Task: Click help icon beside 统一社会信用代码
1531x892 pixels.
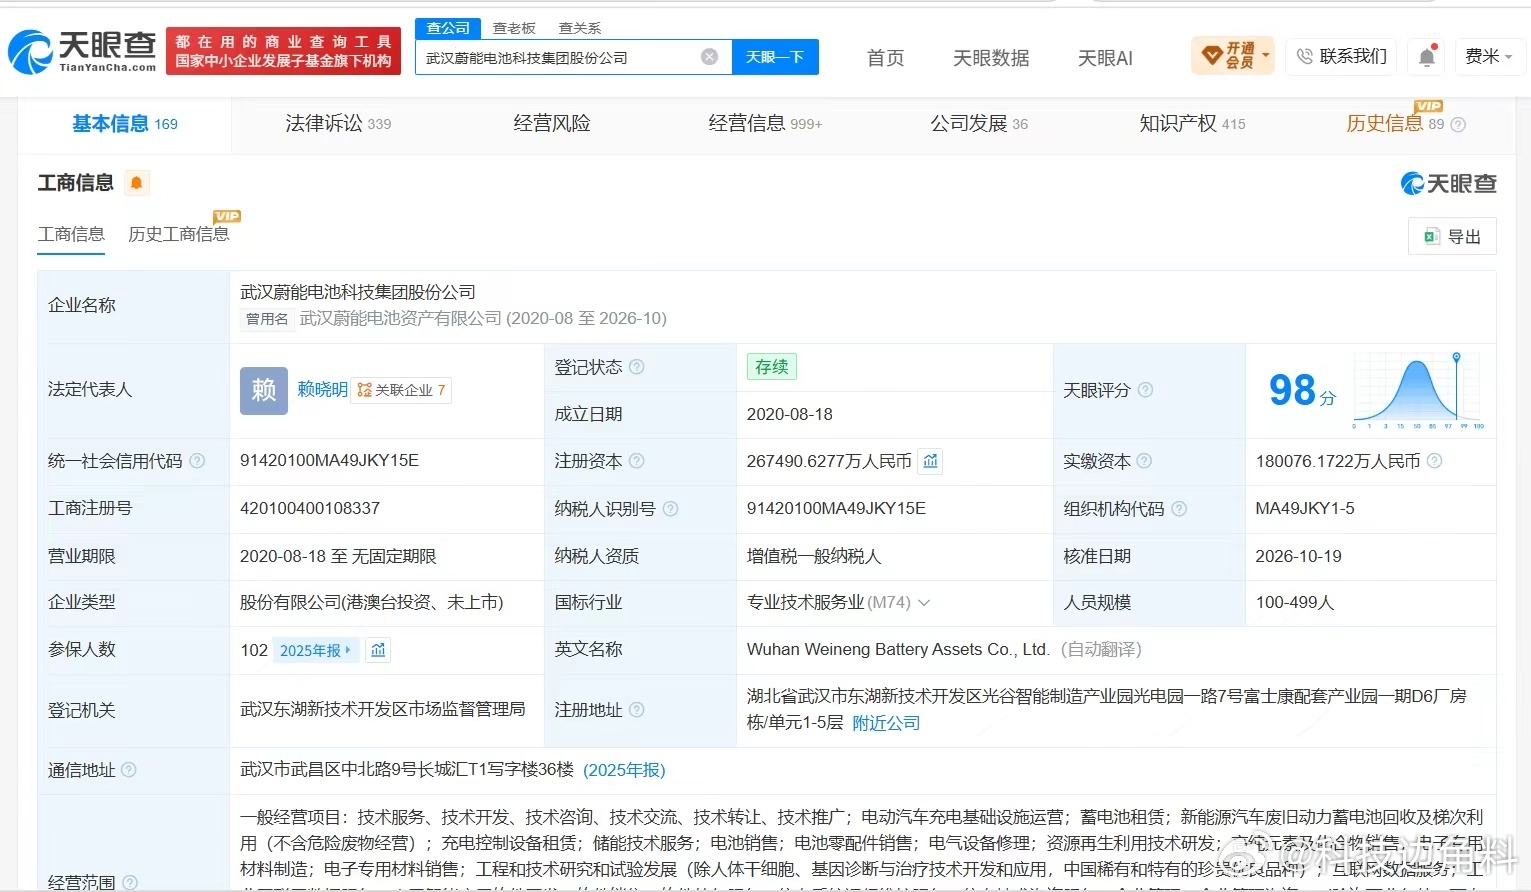Action: coord(197,461)
